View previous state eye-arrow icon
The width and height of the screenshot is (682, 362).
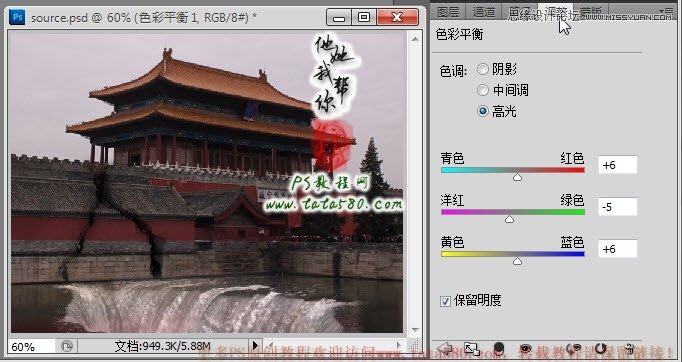click(574, 349)
